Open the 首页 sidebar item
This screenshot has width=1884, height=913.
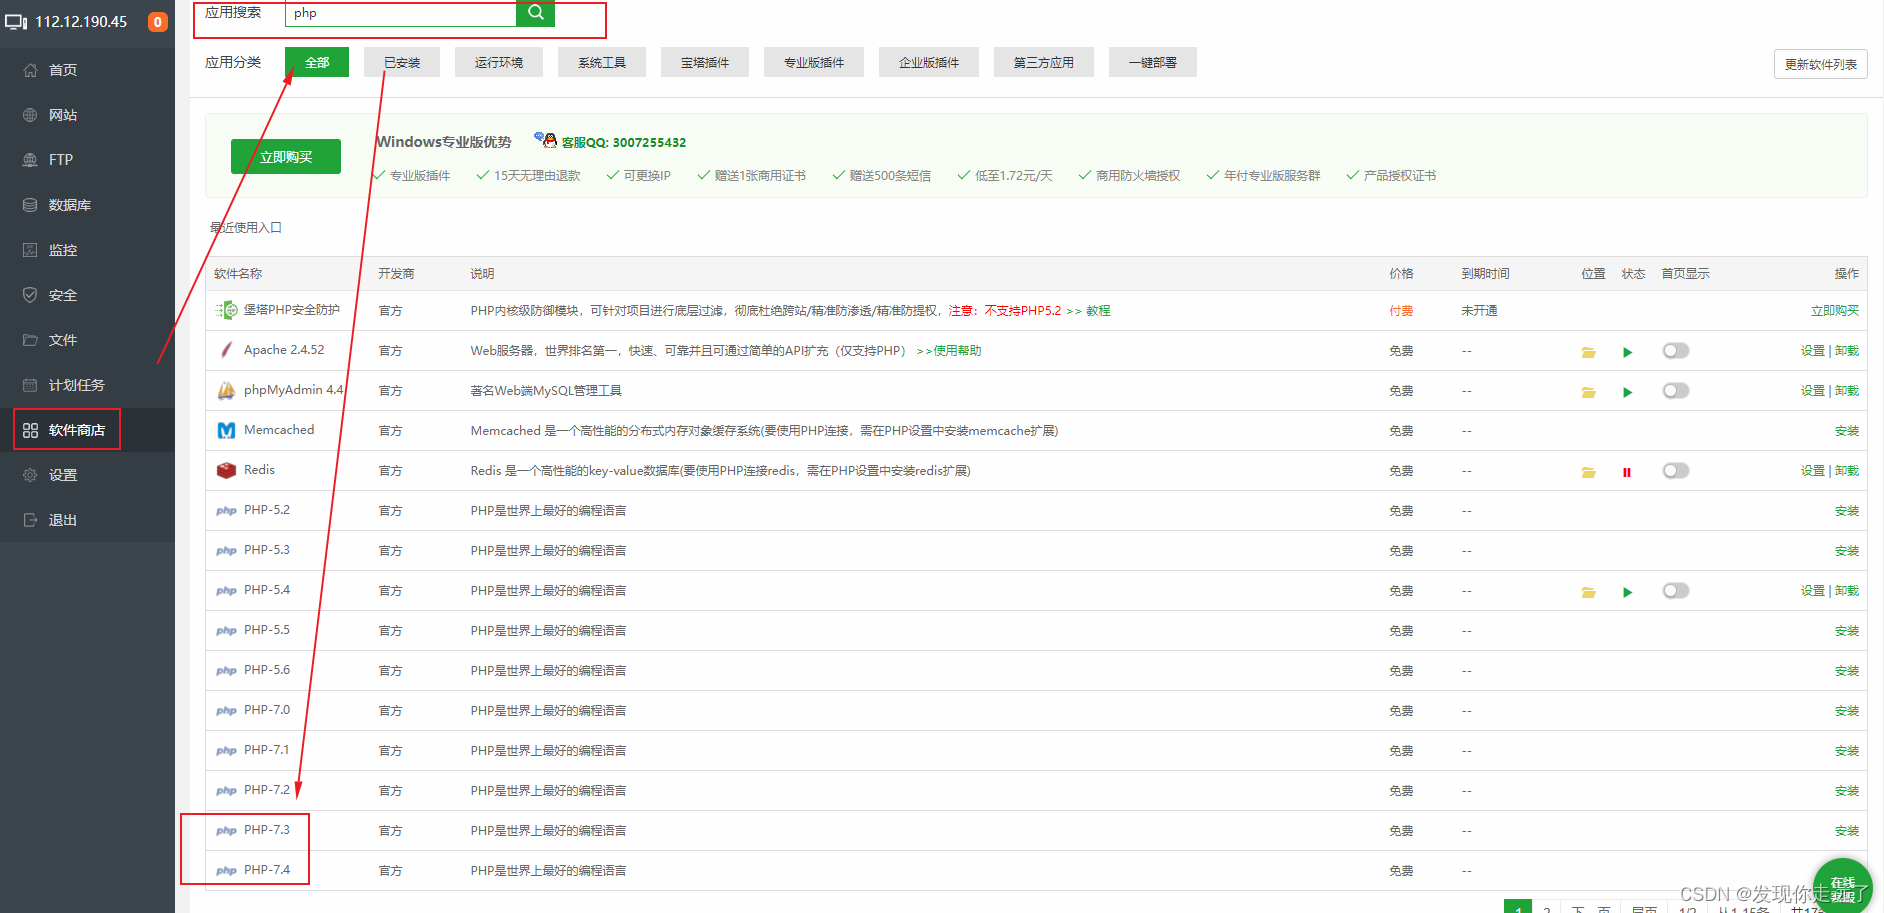pos(63,70)
